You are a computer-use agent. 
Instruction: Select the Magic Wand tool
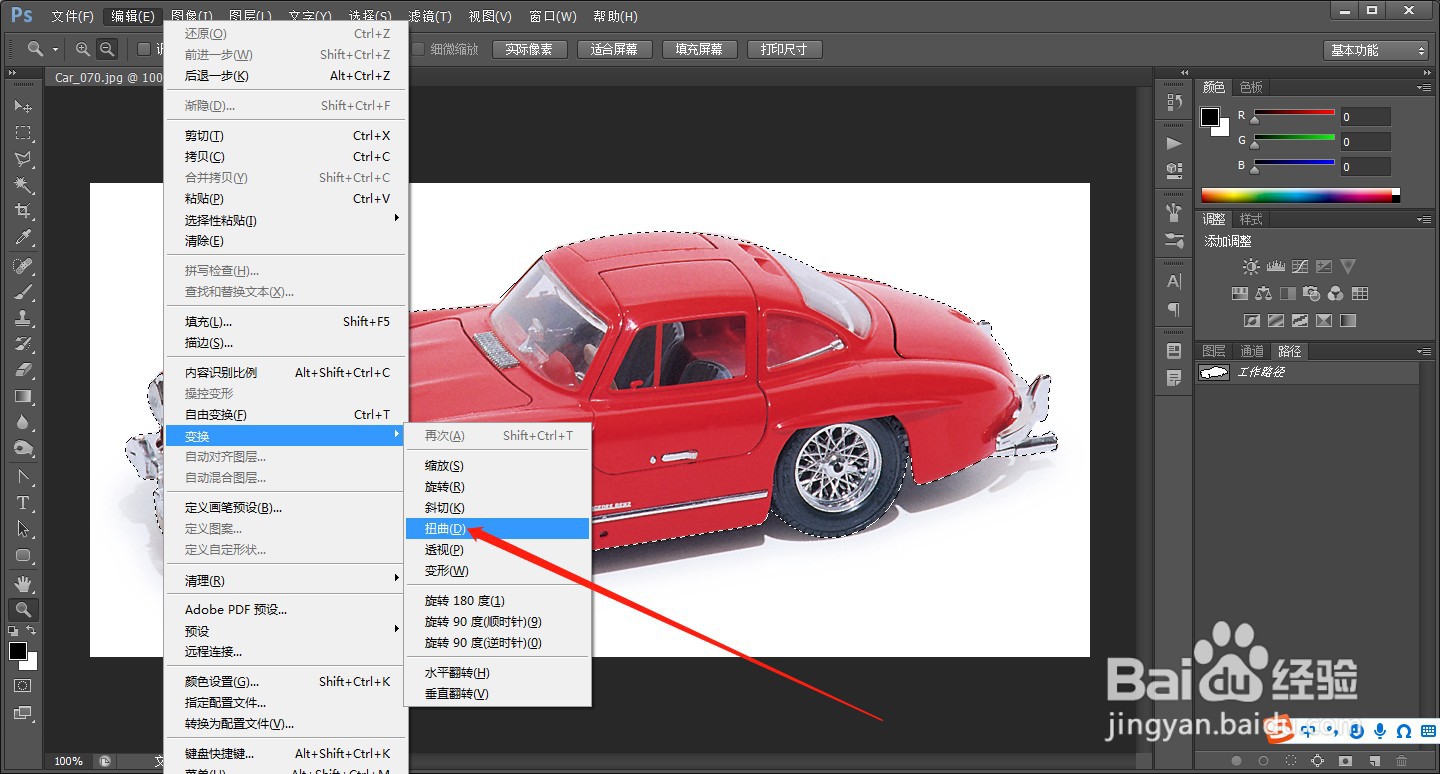click(23, 185)
